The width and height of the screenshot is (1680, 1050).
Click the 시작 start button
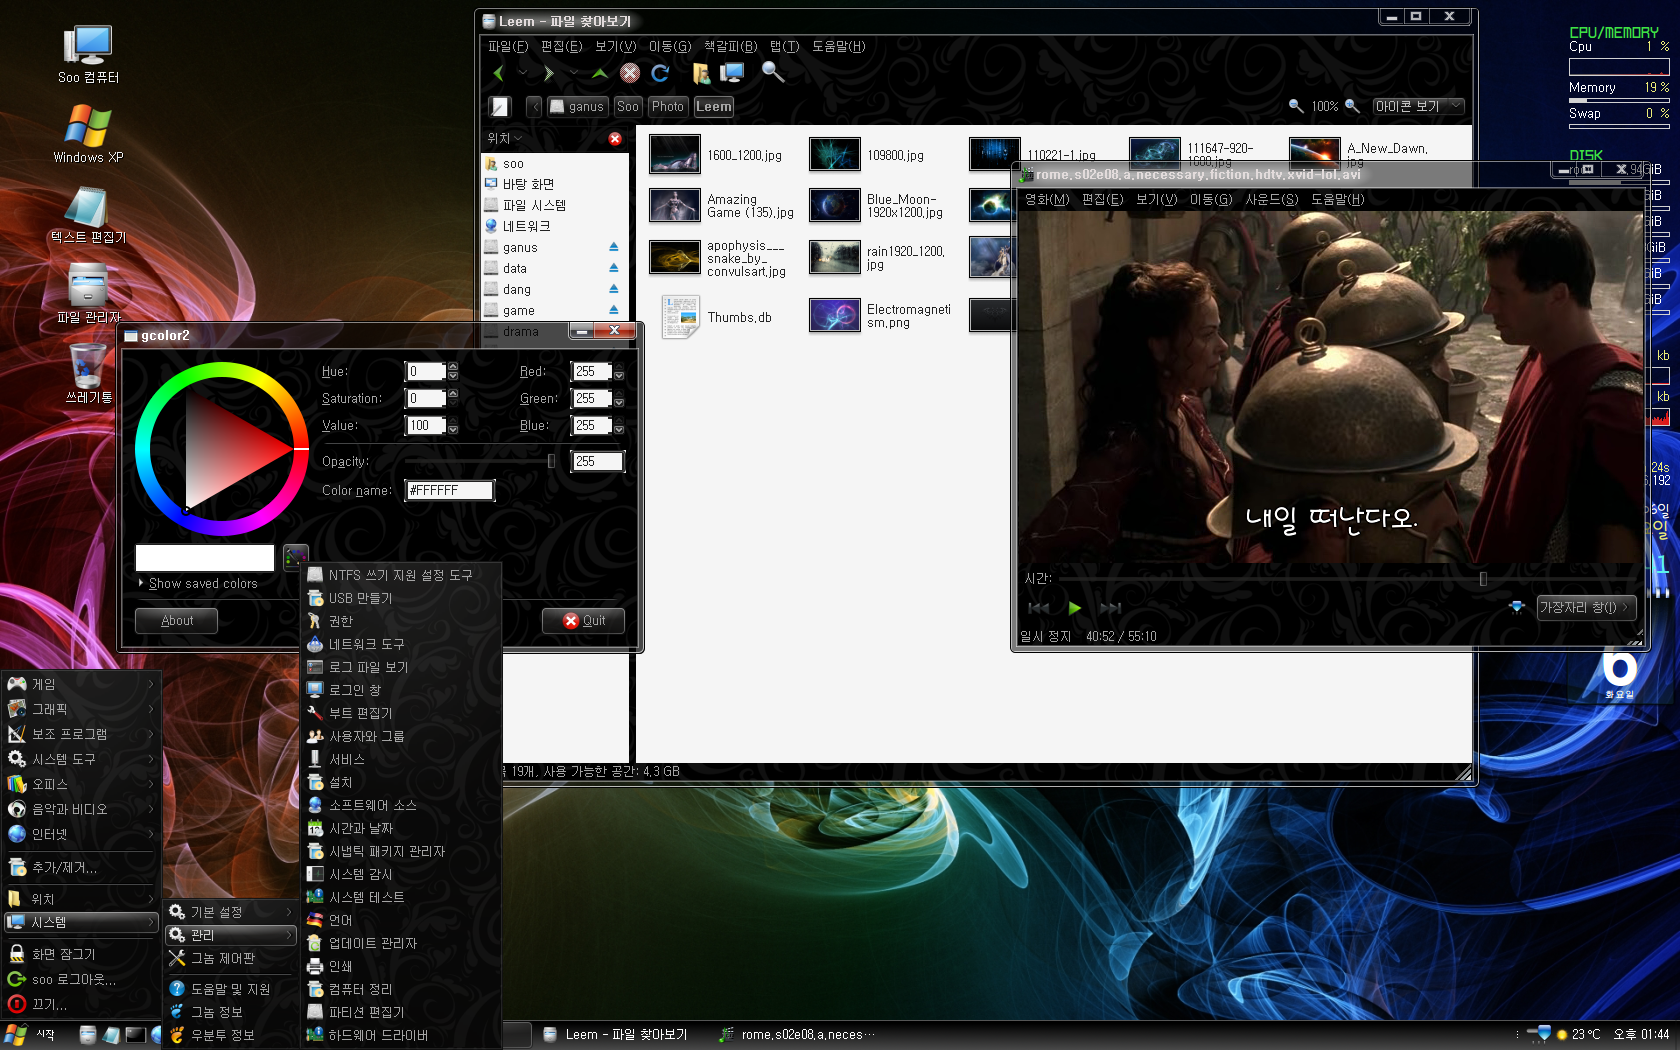32,1034
